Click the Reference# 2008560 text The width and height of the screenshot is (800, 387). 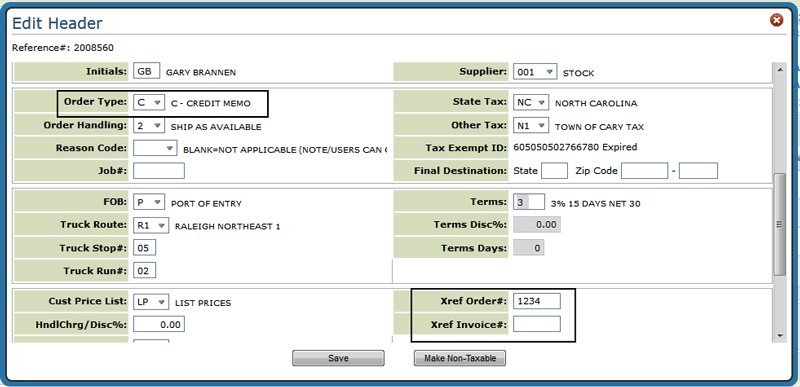[x=63, y=48]
